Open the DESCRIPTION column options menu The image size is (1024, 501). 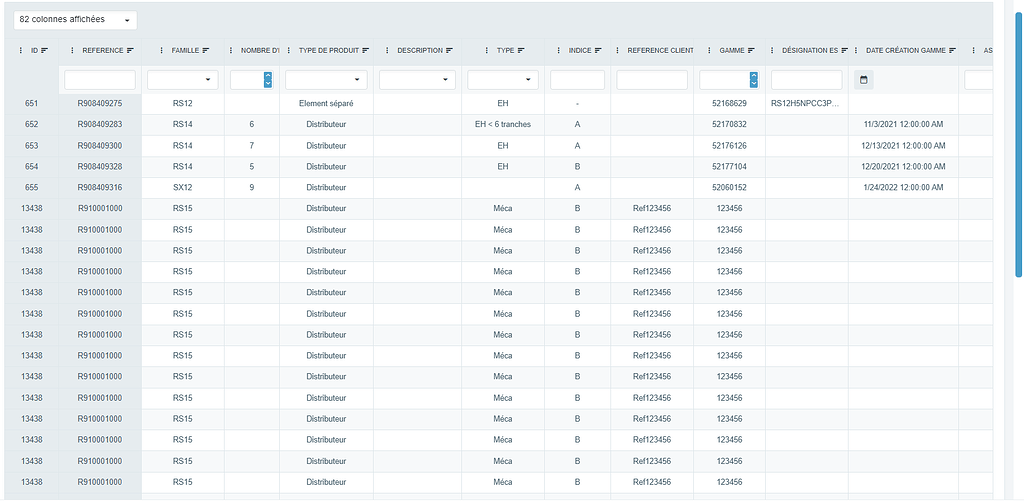coord(388,50)
